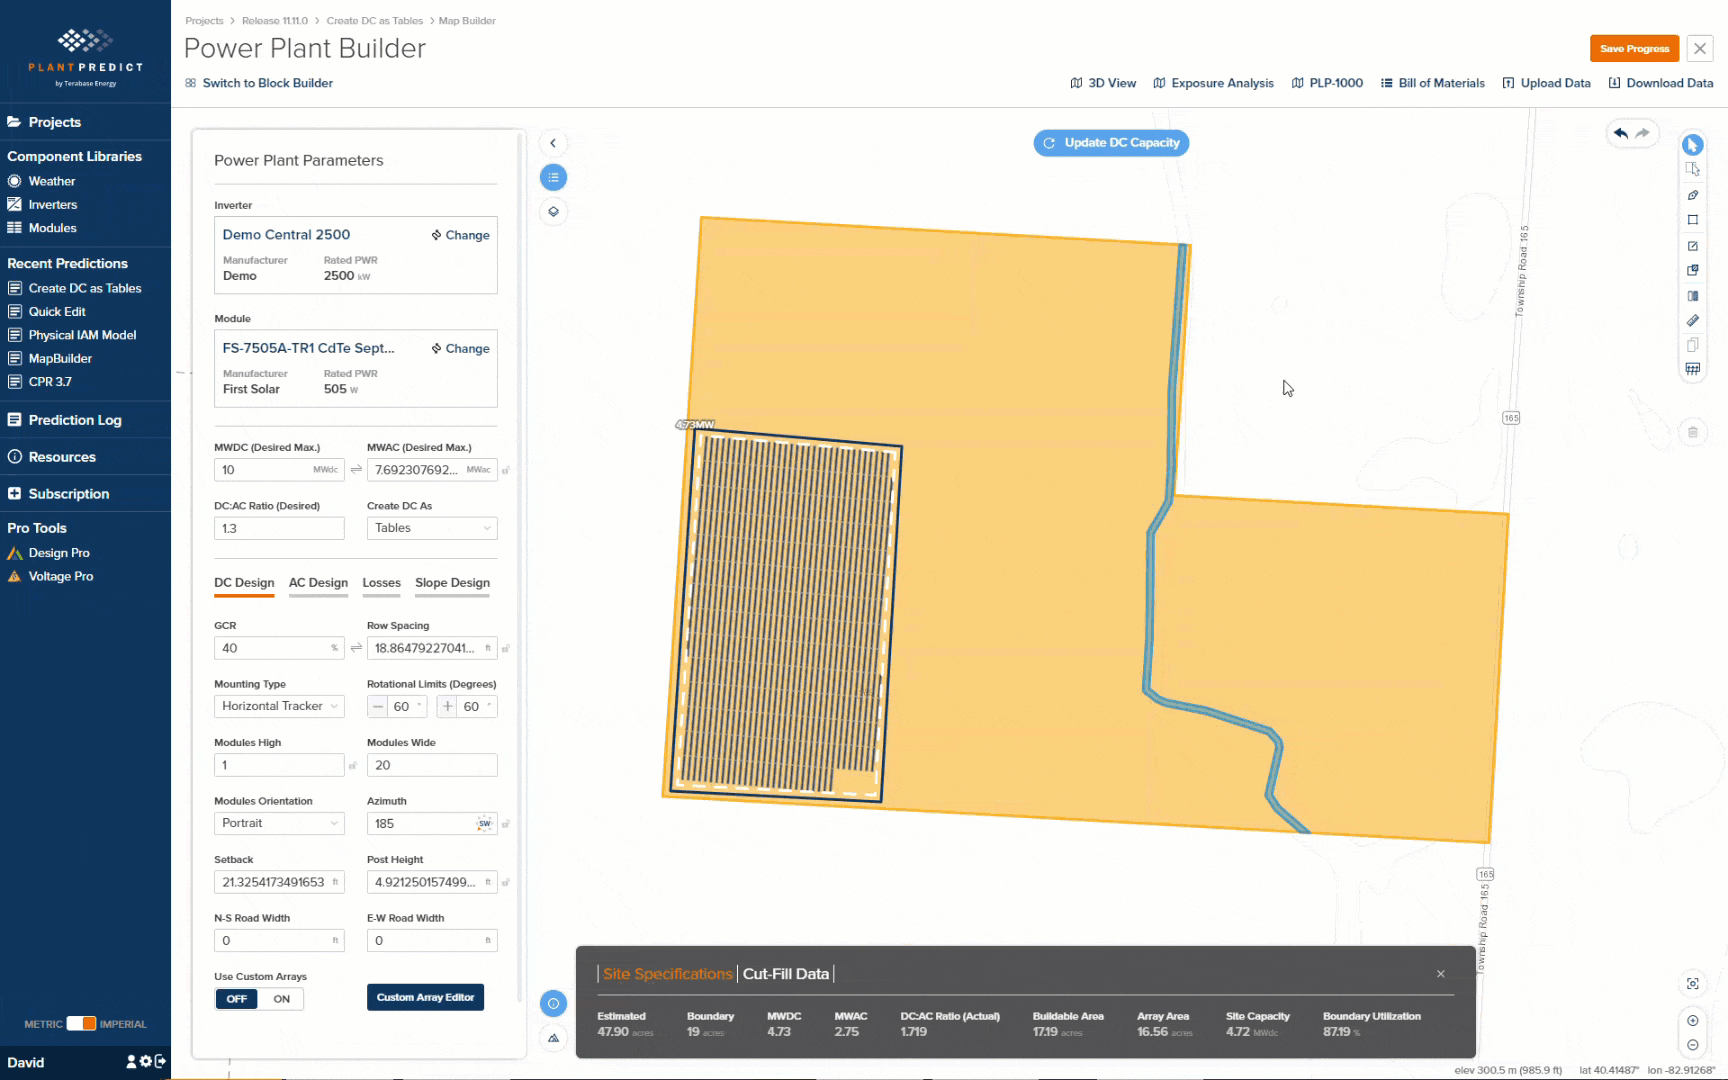
Task: Click the MWDC/MWAC swap link icon
Action: (356, 469)
